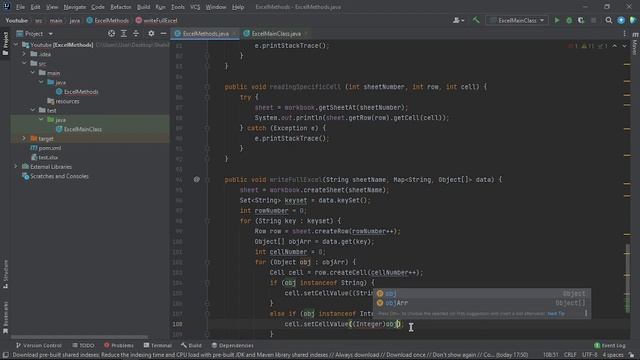Select resources folder in project tree
Image resolution: width=640 pixels, height=360 pixels.
point(63,101)
